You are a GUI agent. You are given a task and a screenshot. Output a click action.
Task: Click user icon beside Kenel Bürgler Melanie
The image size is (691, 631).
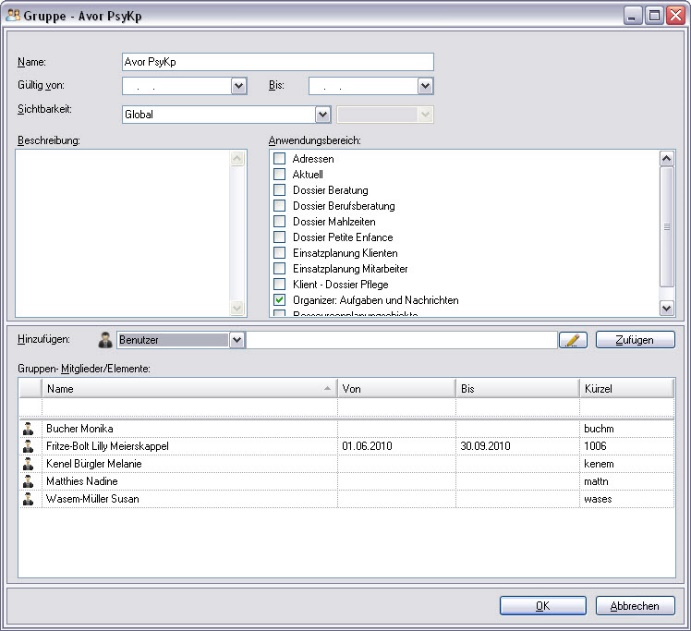28,464
